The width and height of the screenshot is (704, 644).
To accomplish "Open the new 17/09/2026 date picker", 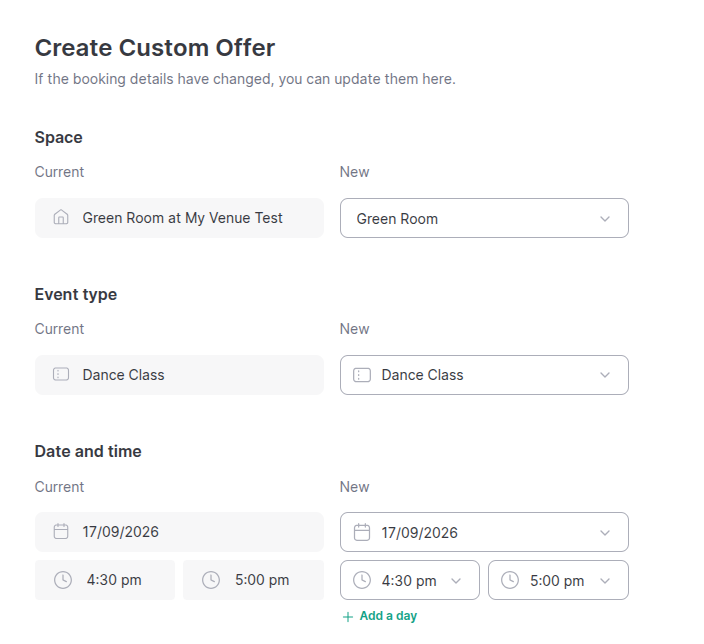I will pyautogui.click(x=484, y=532).
